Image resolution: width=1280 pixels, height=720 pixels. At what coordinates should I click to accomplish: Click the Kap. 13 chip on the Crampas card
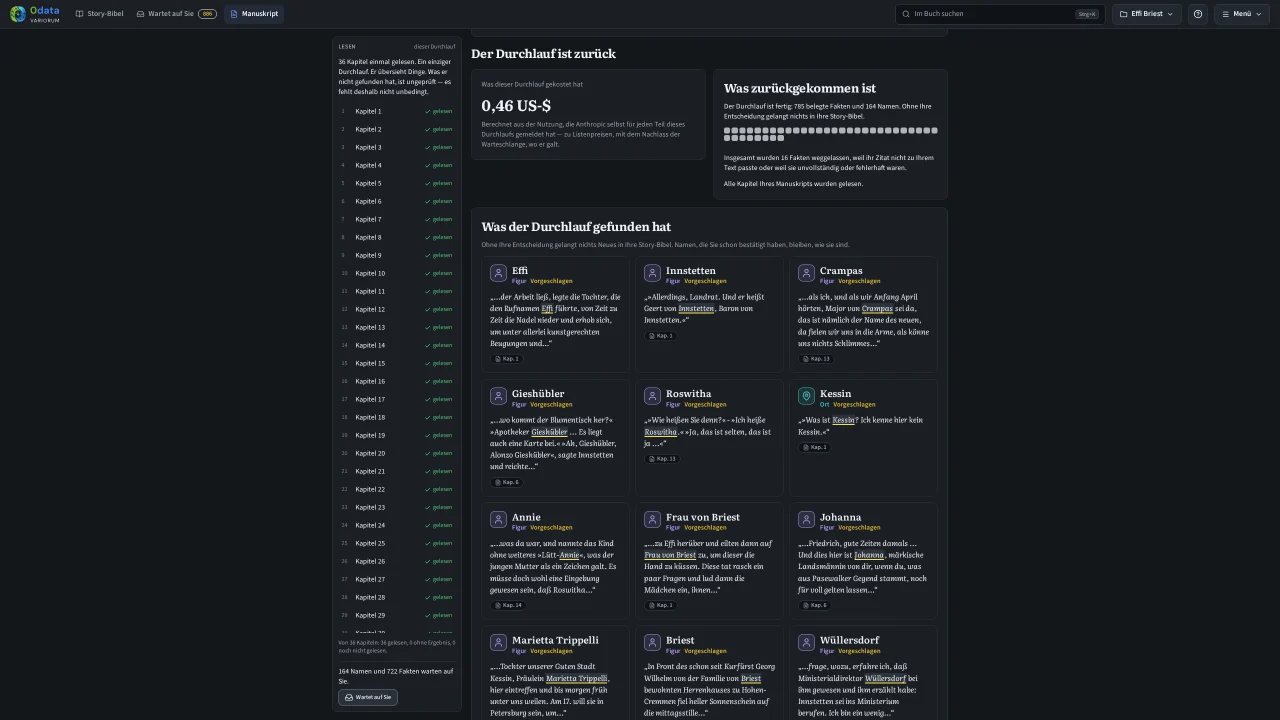click(x=815, y=359)
